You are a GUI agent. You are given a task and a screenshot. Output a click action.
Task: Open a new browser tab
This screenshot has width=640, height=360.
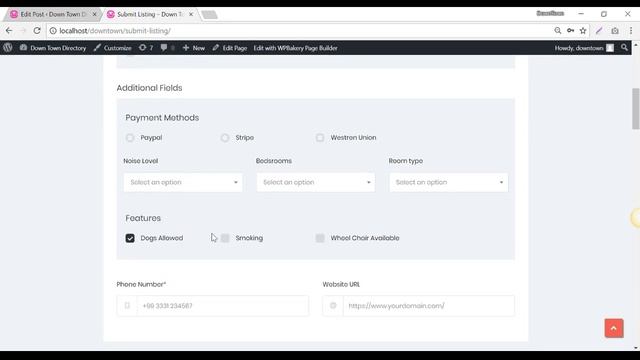(x=209, y=15)
